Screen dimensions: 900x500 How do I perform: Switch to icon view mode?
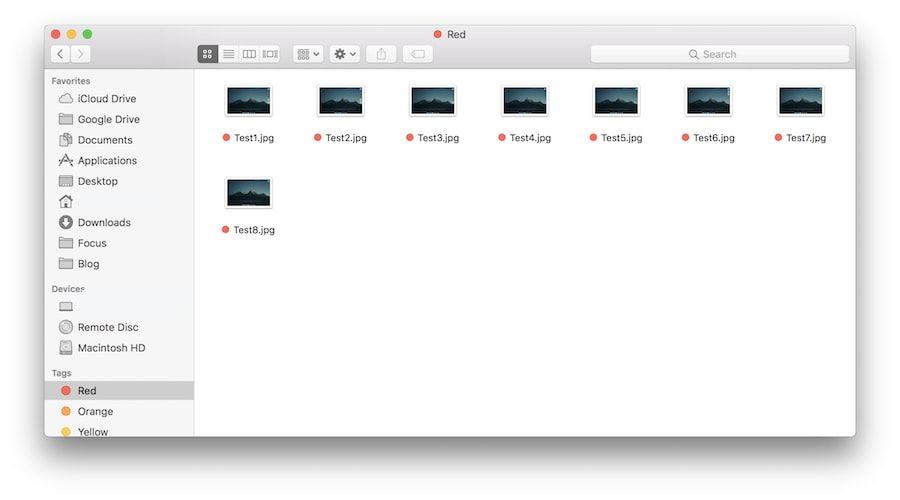click(x=208, y=54)
